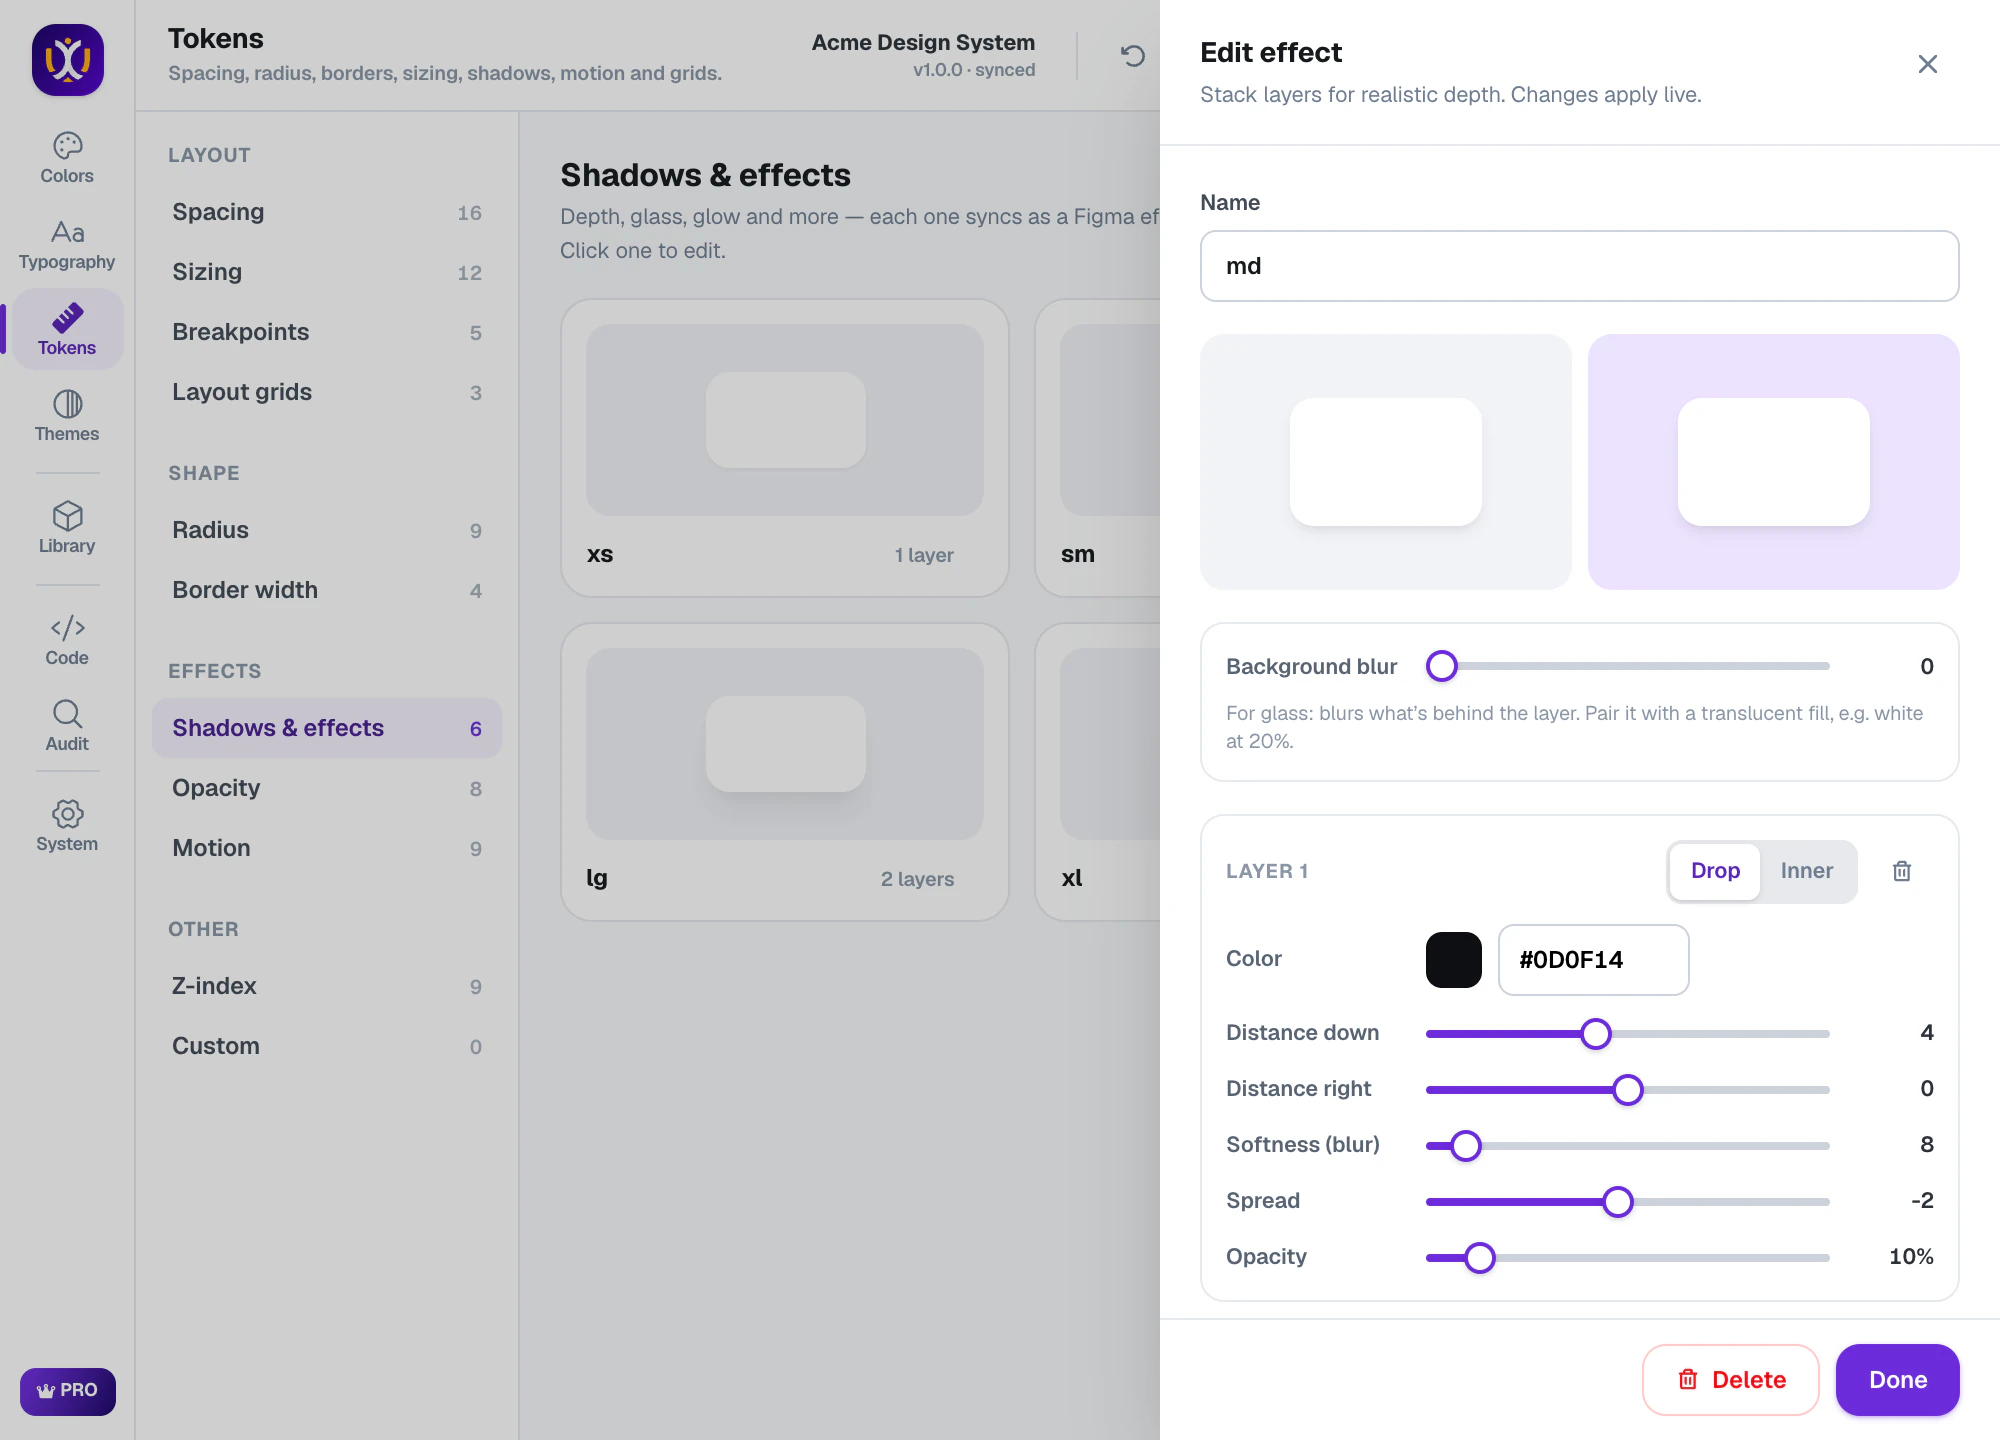Delete Layer 1 with trash icon
Screen dimensions: 2000x1440
(x=1902, y=871)
